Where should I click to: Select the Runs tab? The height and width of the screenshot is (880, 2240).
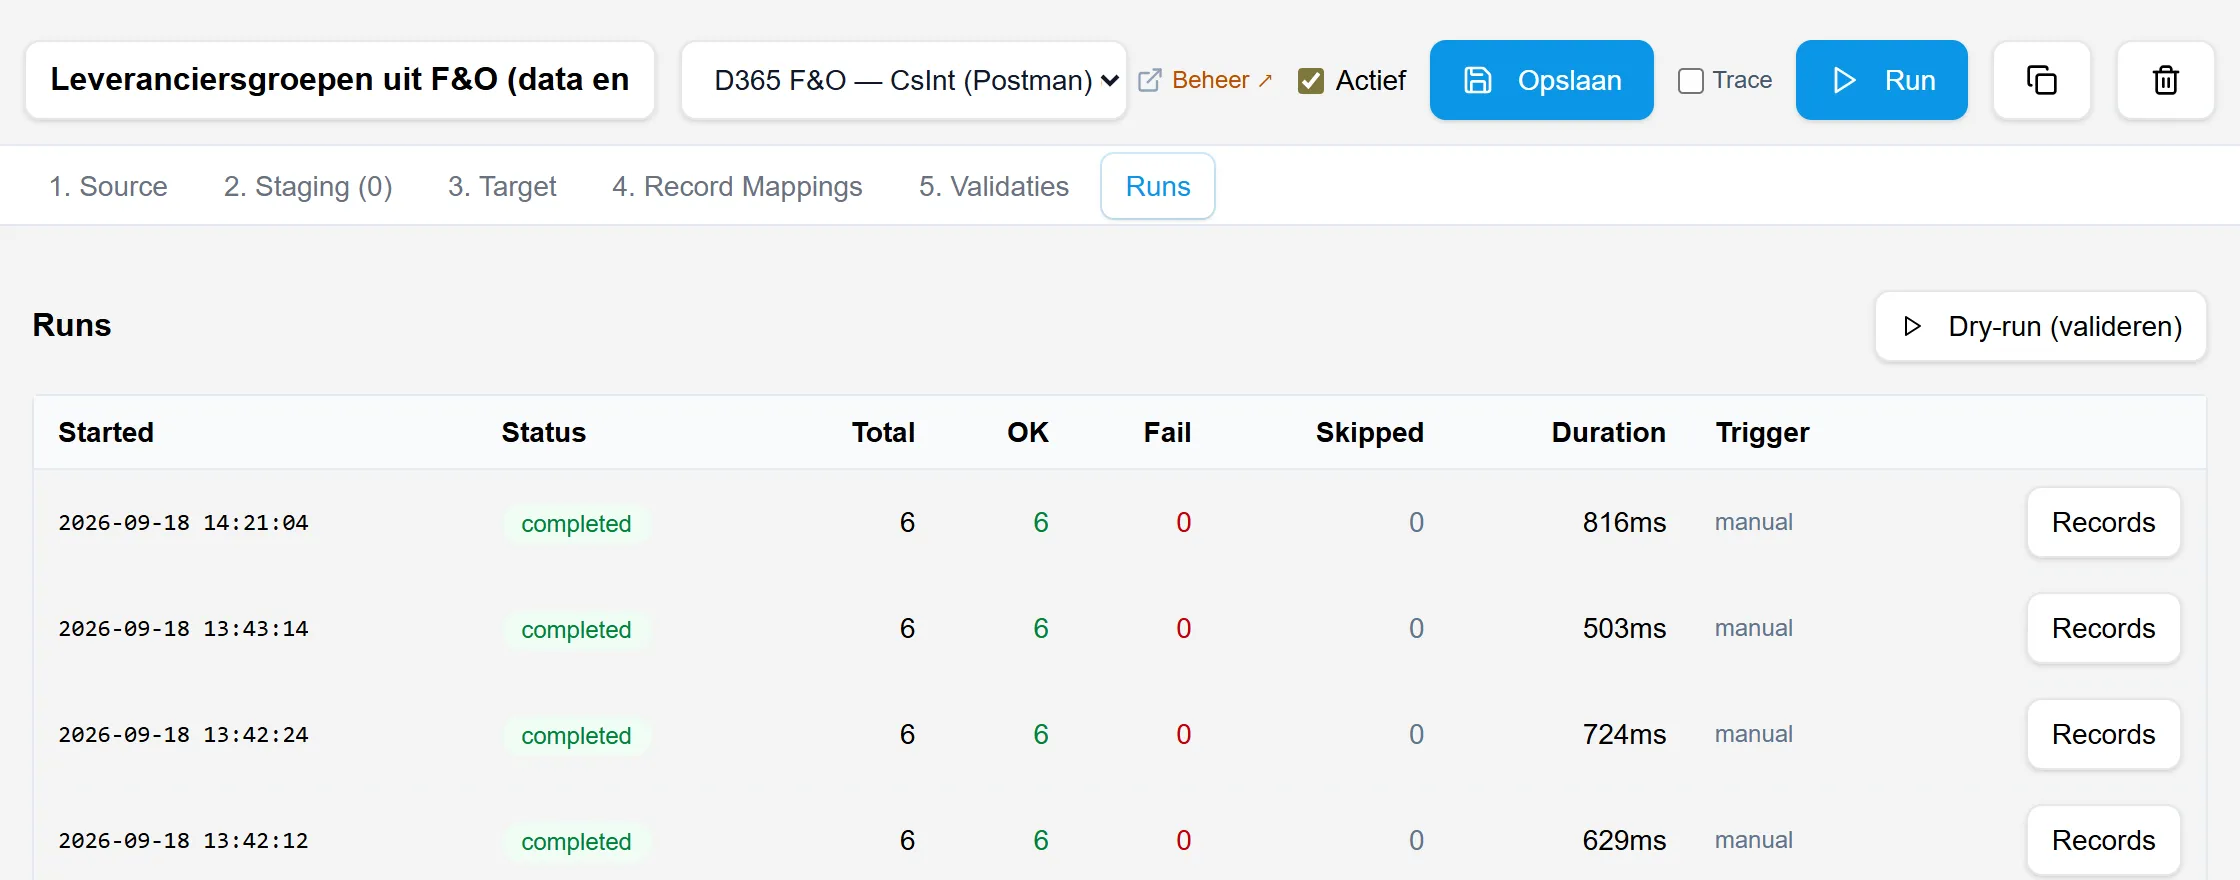pos(1158,186)
